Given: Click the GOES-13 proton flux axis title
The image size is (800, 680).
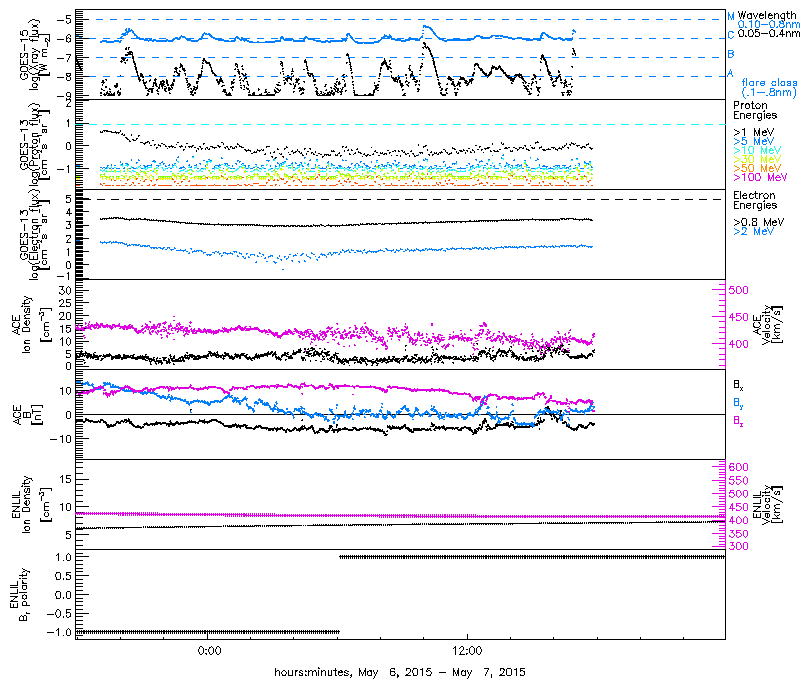Looking at the screenshot, I should click(34, 144).
